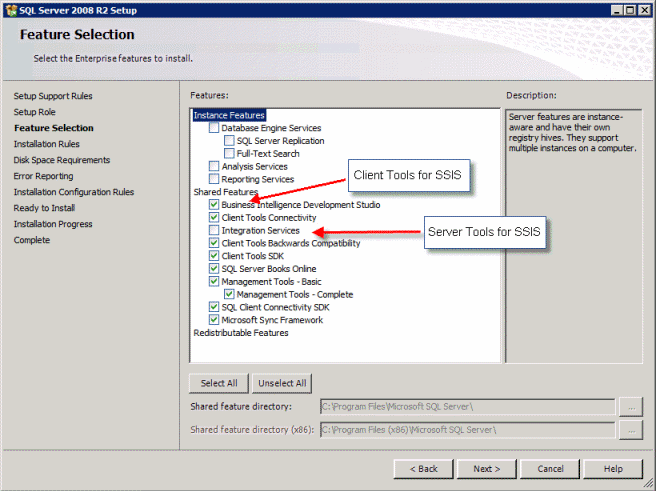Click the SQL Server Setup title bar icon
Viewport: 656px width, 491px height.
click(x=11, y=10)
